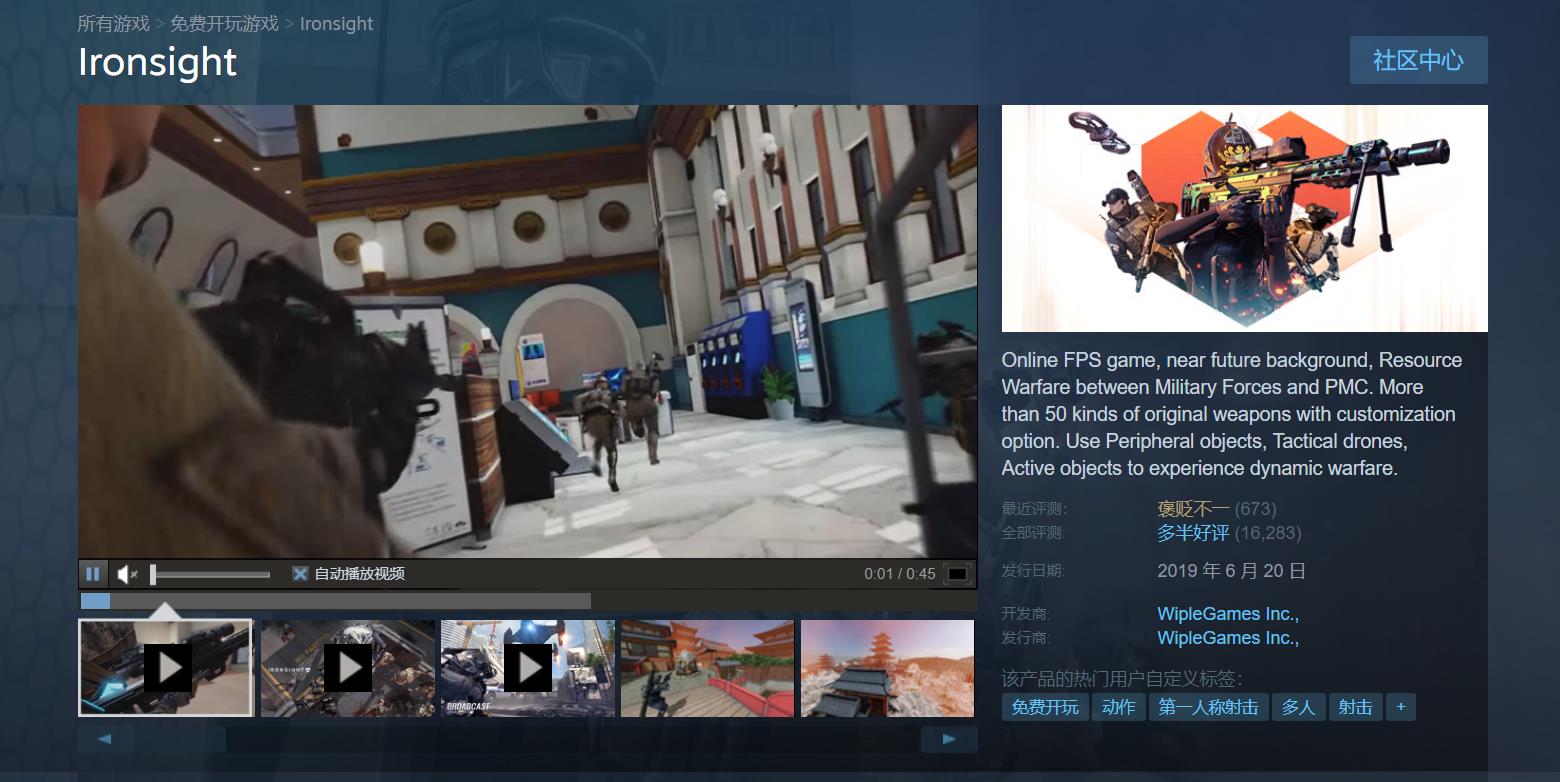
Task: Open the fourth screenshot with red rooftops
Action: [x=708, y=668]
